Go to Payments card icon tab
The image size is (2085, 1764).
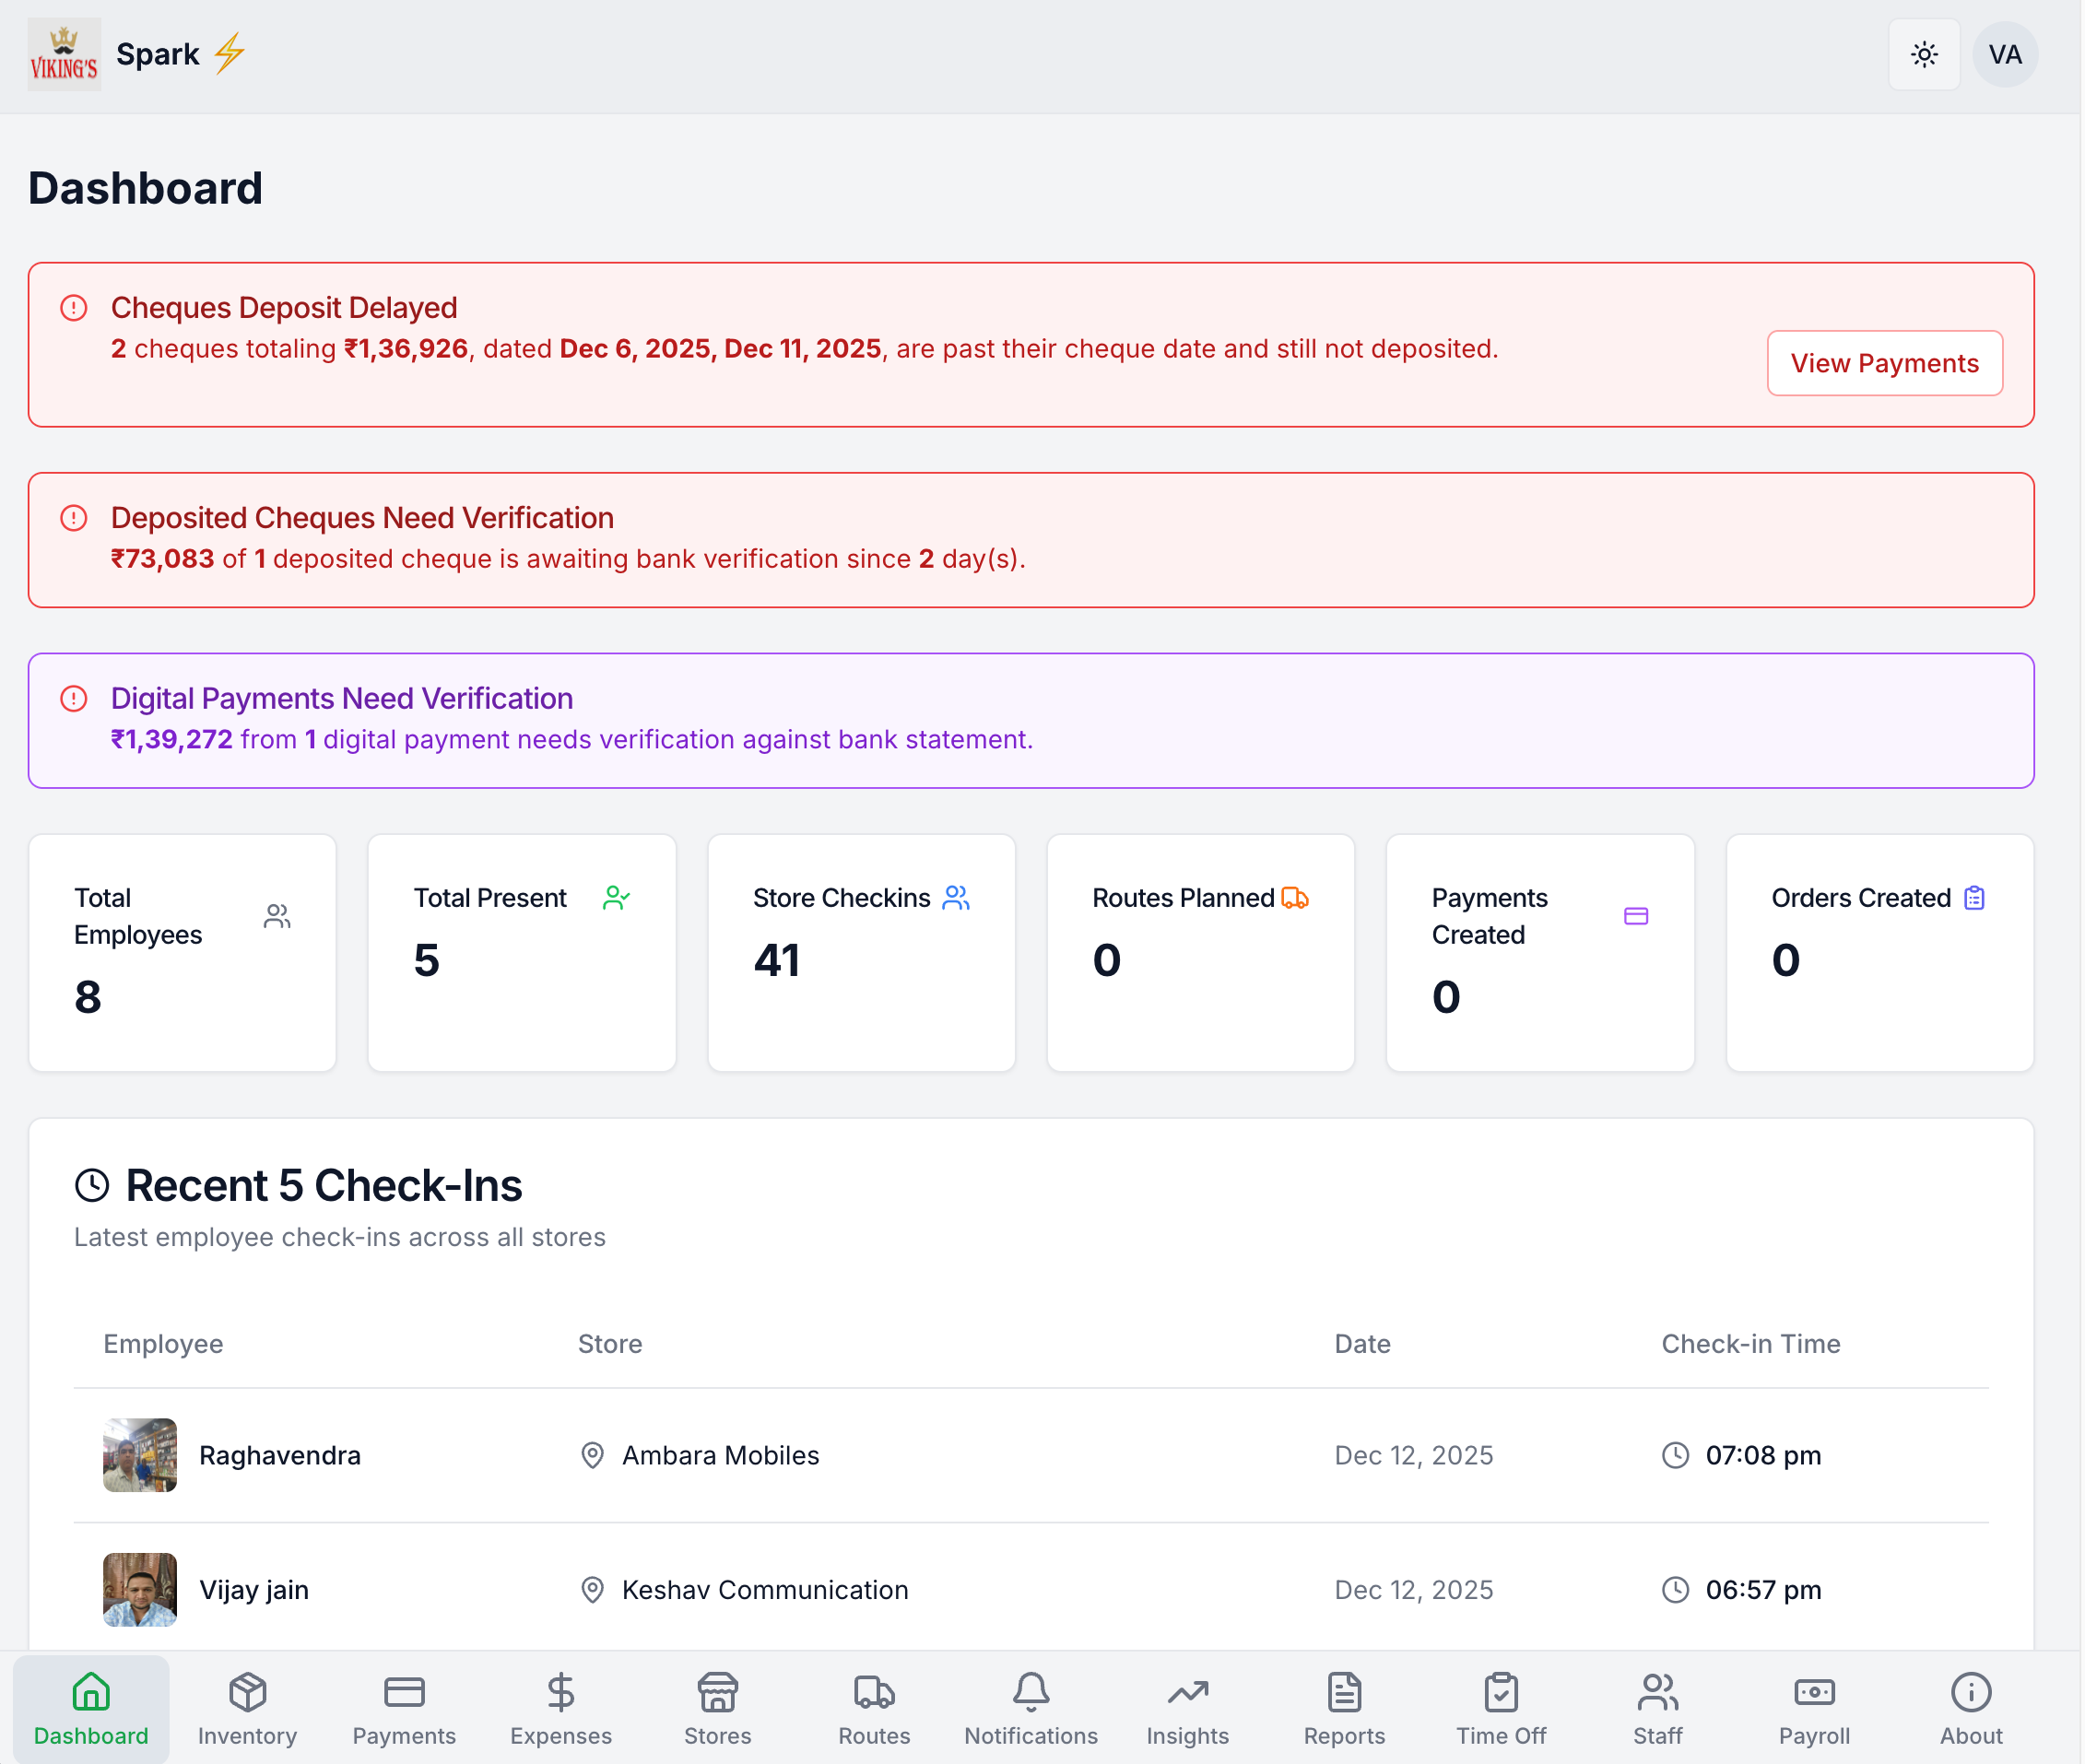(404, 1708)
